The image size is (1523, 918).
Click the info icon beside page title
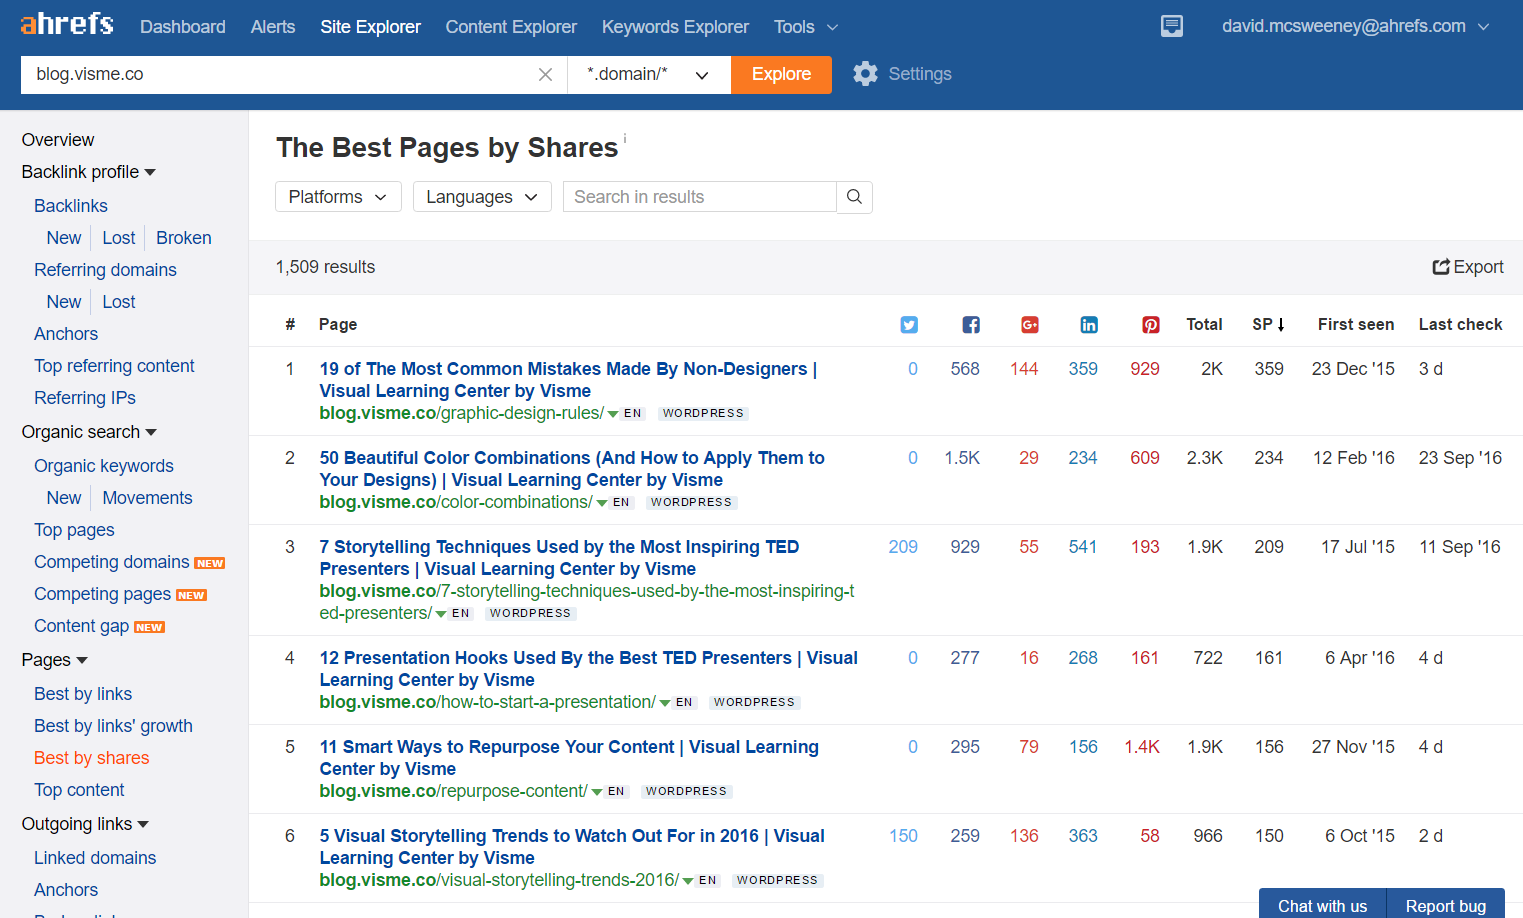[625, 138]
